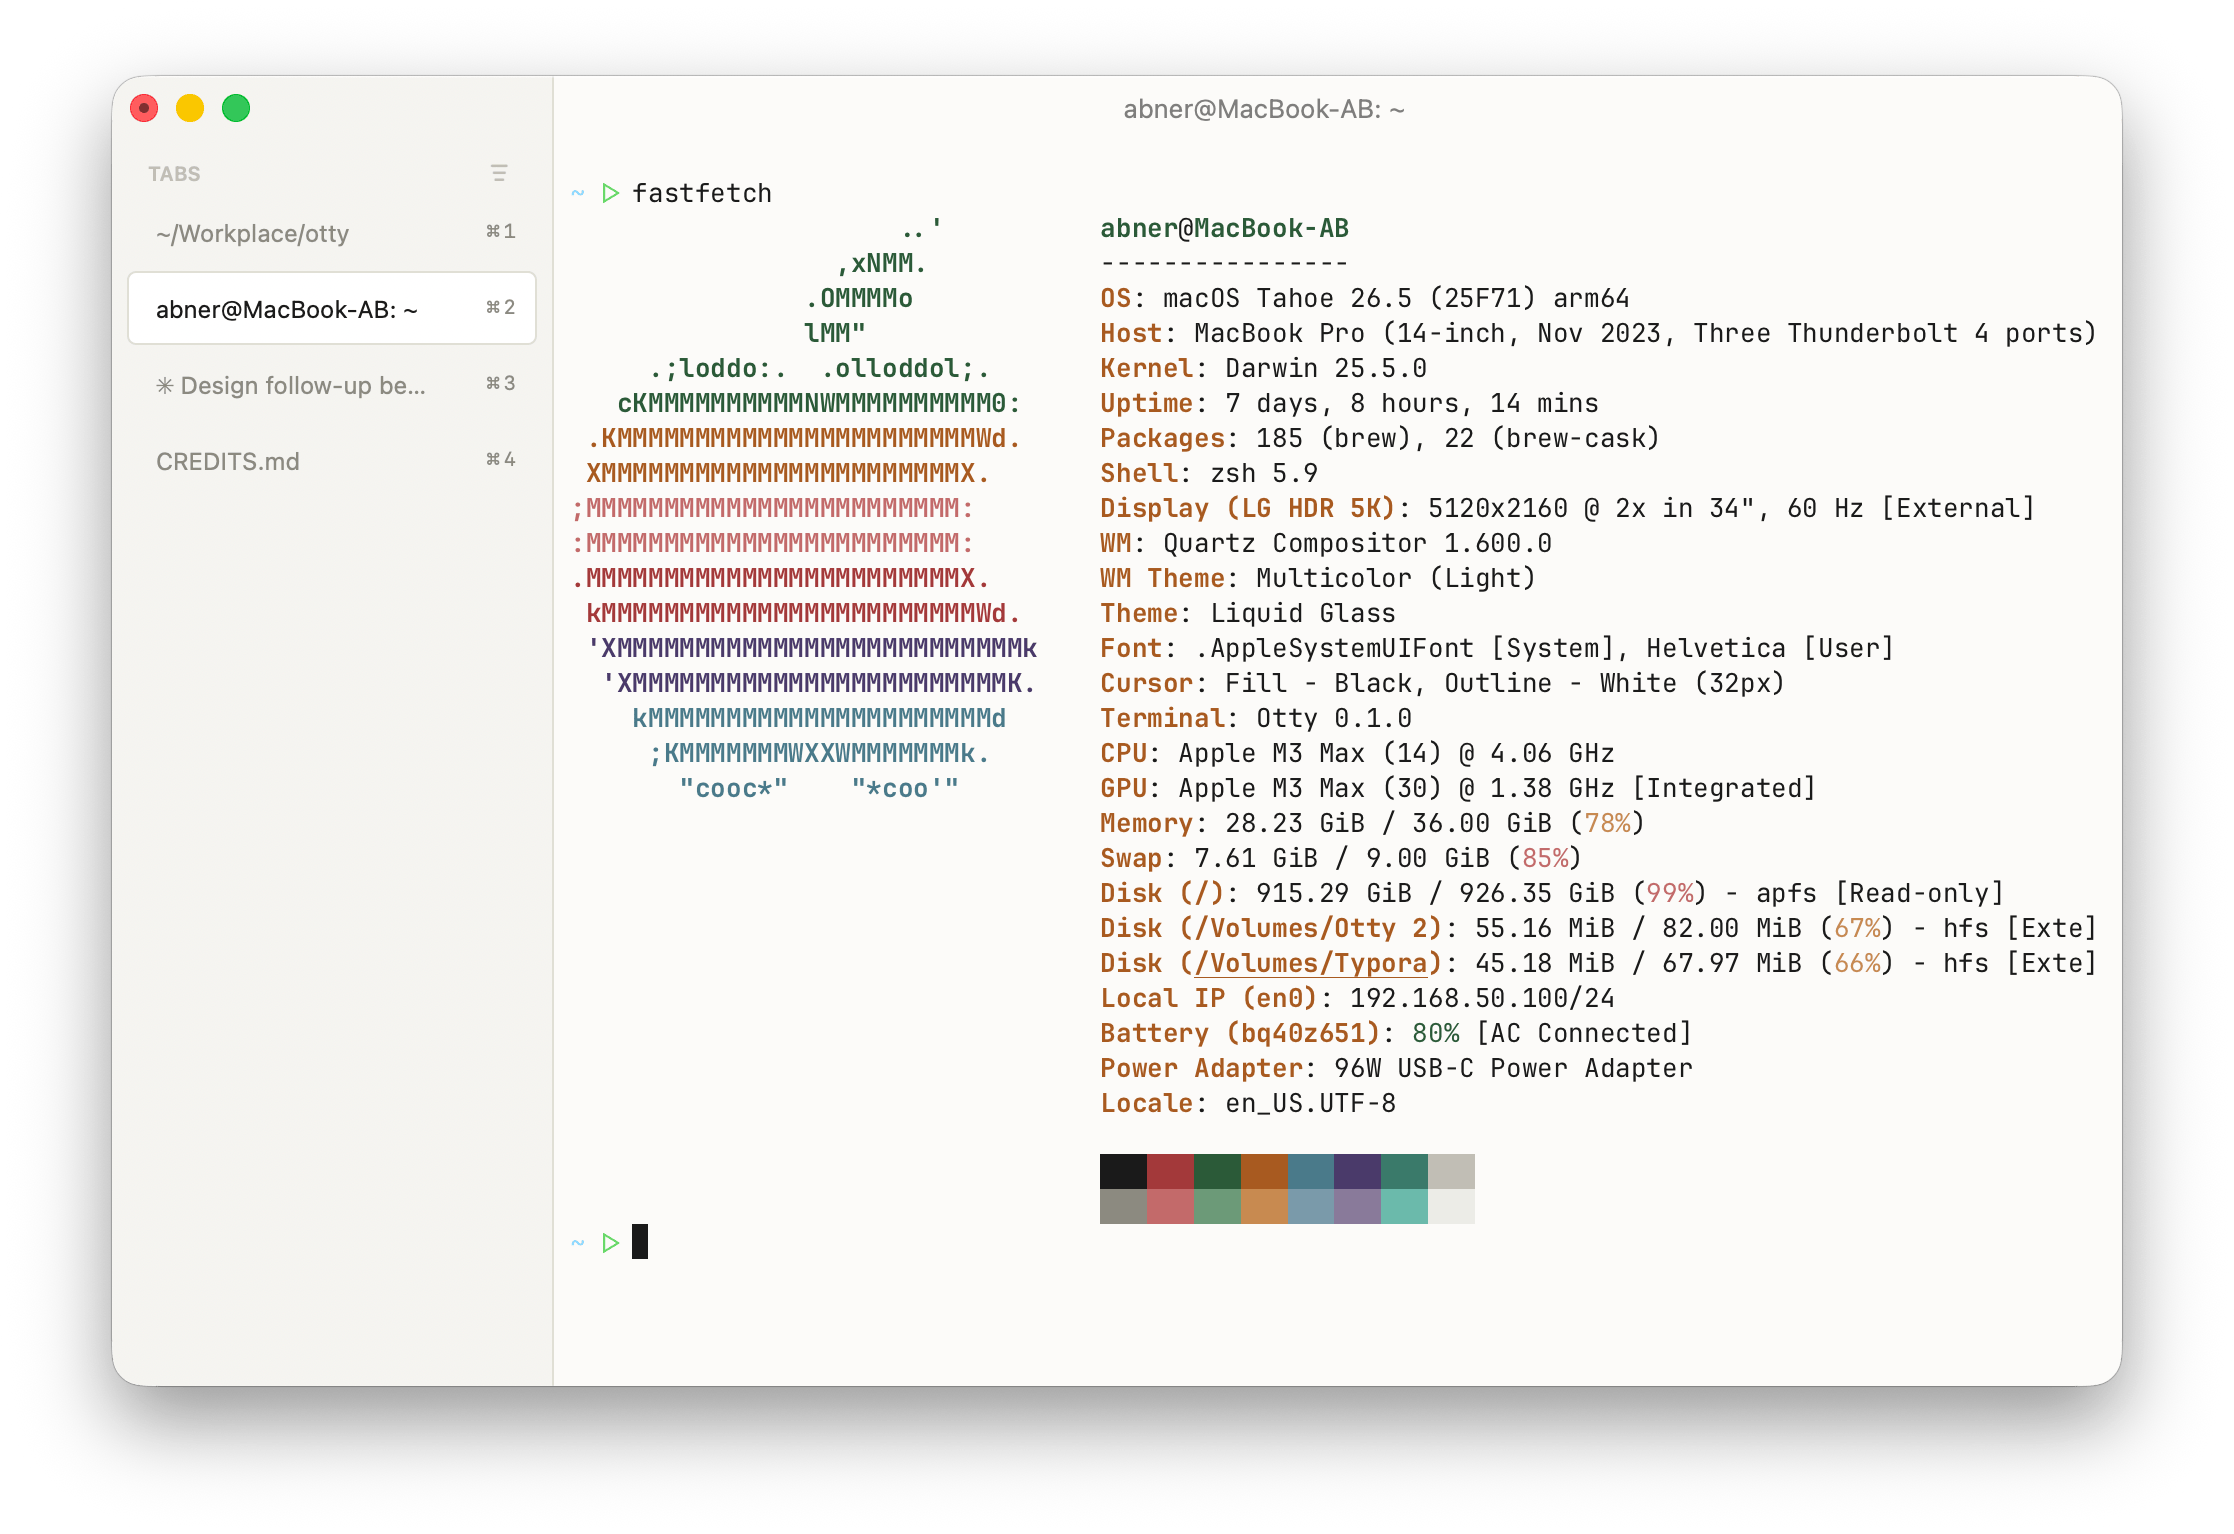Minimize the window with the yellow button
Image resolution: width=2234 pixels, height=1534 pixels.
click(x=190, y=108)
